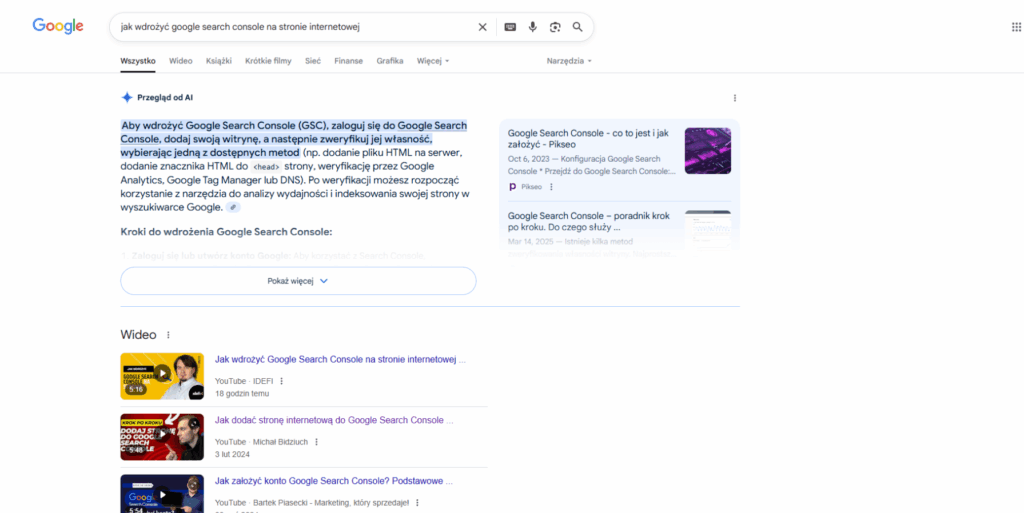Viewport: 1024px width, 513px height.
Task: Switch to the Książki tab
Action: [x=219, y=61]
